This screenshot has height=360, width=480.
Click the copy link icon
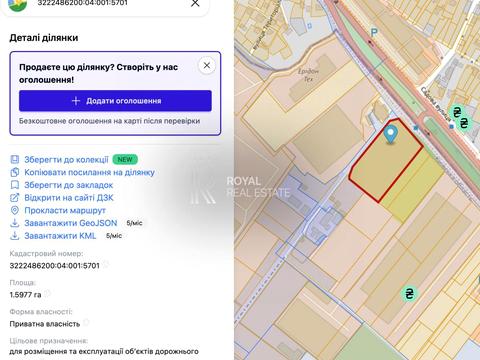pos(15,172)
